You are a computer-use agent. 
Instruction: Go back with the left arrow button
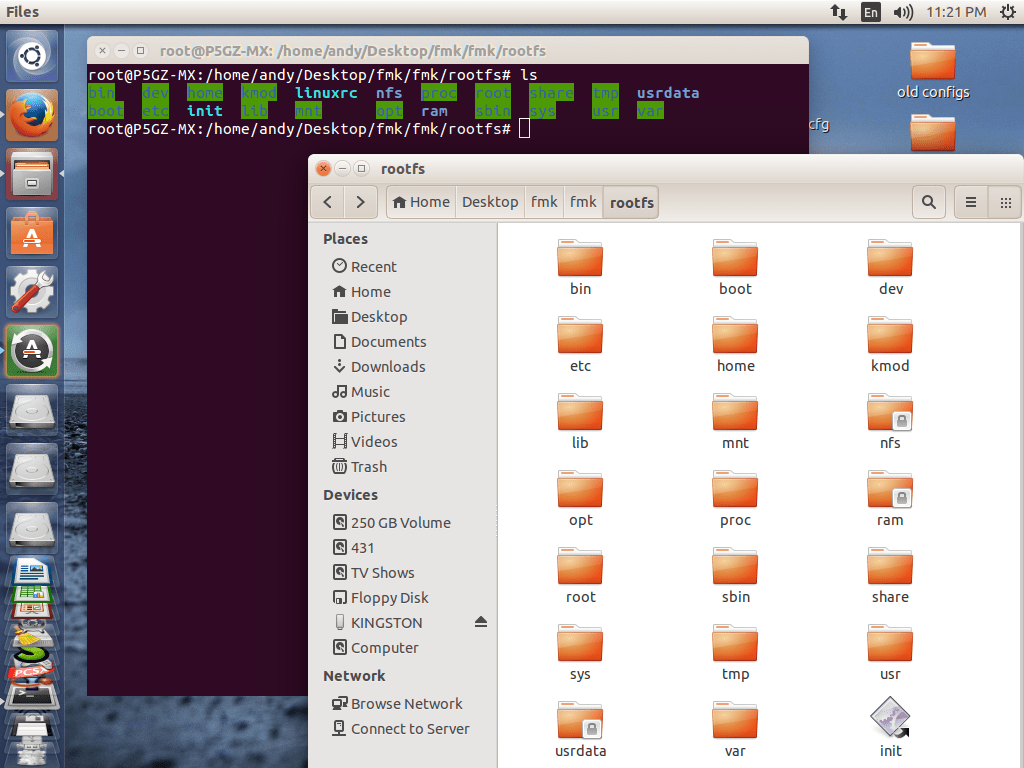pos(327,202)
